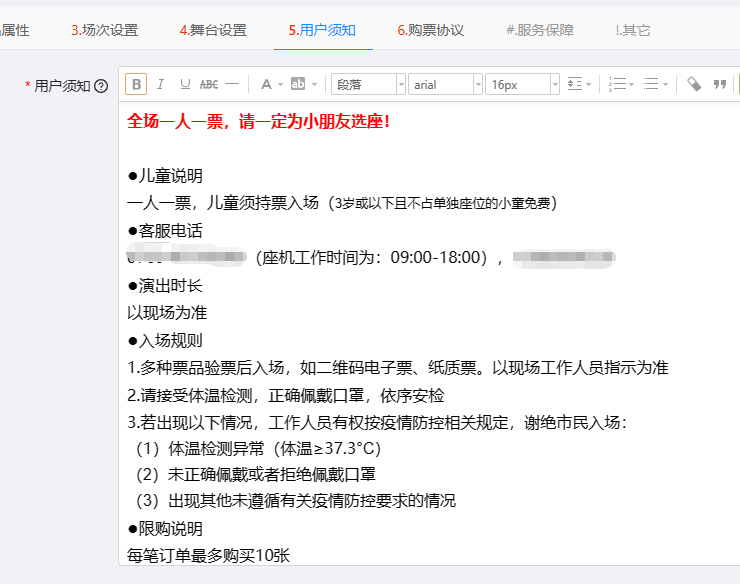Click the ●演出时长 heading
Viewport: 740px width, 584px height.
pos(165,286)
